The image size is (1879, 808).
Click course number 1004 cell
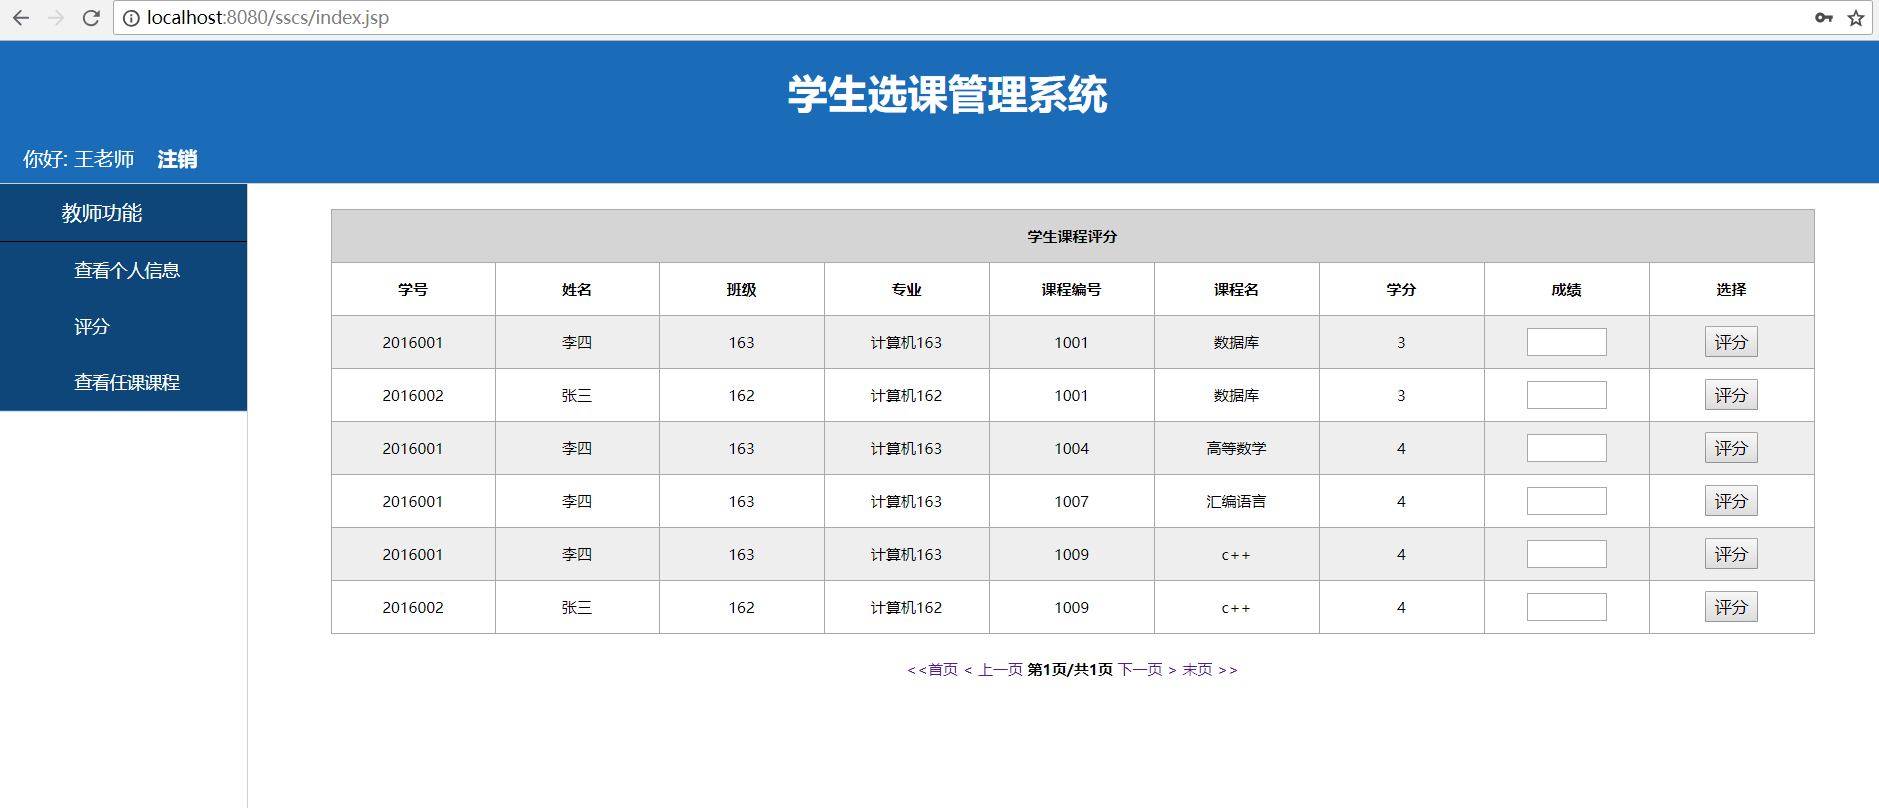click(1072, 448)
